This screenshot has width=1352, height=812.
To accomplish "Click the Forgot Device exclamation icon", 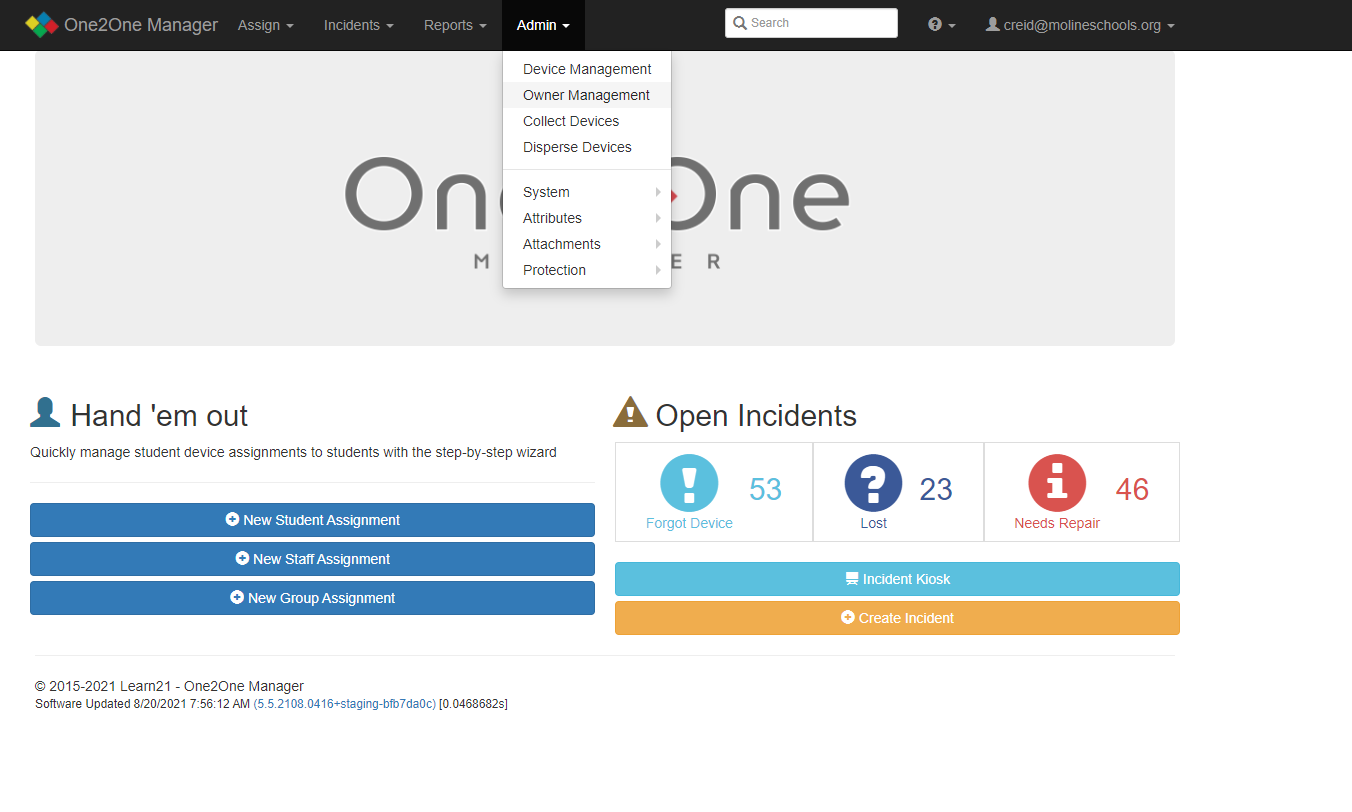I will [x=689, y=483].
